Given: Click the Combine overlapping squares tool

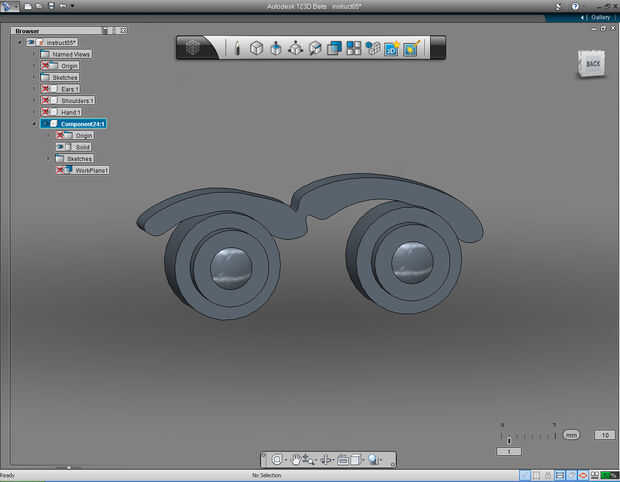Looking at the screenshot, I should [335, 47].
